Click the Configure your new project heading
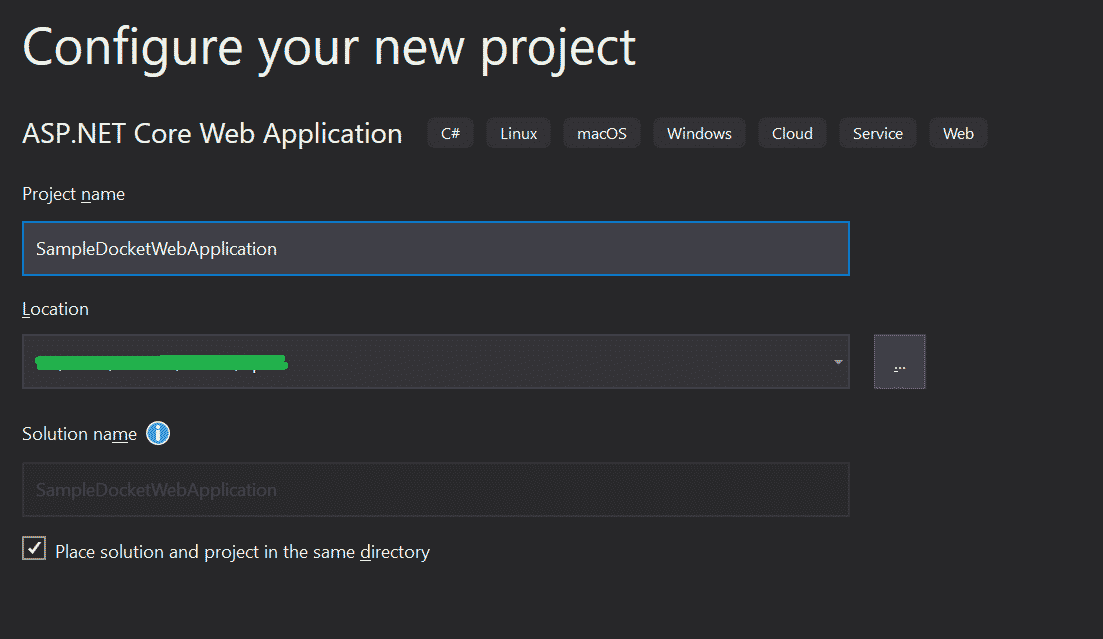This screenshot has height=639, width=1103. (x=328, y=46)
